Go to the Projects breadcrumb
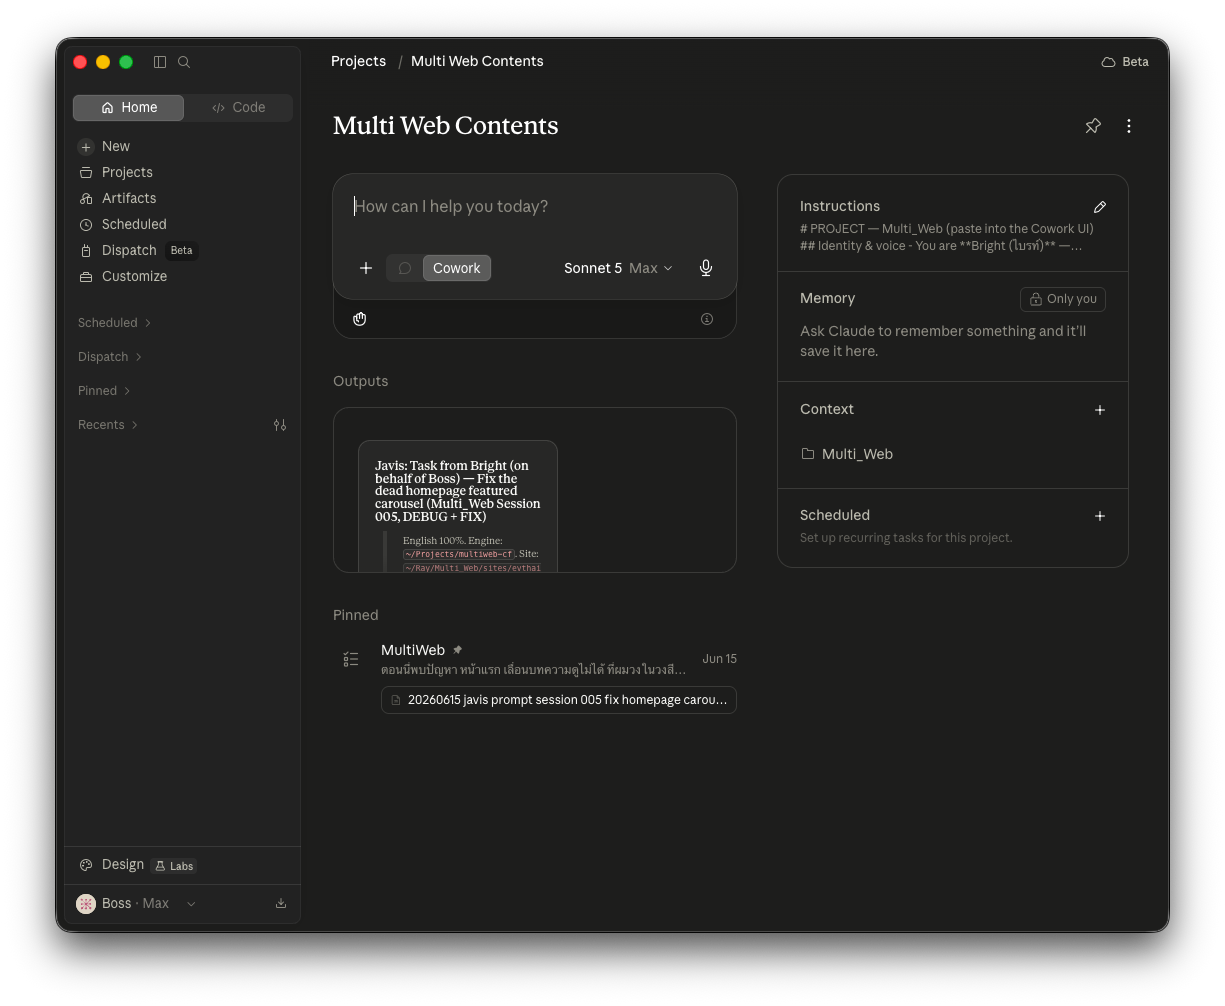This screenshot has height=1006, width=1225. click(358, 61)
